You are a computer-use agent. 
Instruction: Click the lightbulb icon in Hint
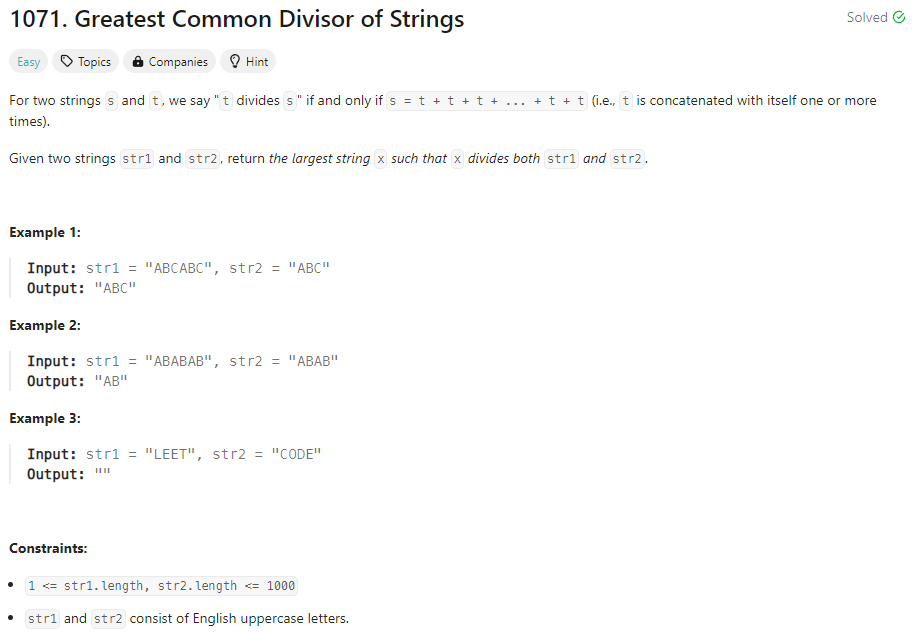pos(235,62)
